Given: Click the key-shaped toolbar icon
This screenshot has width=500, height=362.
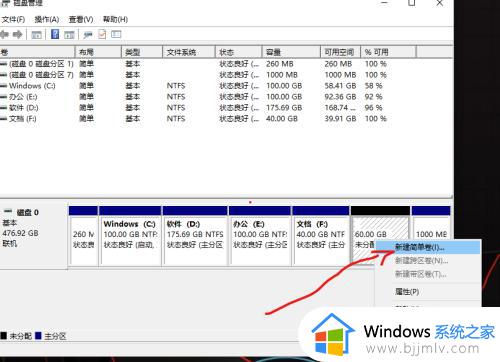Looking at the screenshot, I should tap(88, 34).
